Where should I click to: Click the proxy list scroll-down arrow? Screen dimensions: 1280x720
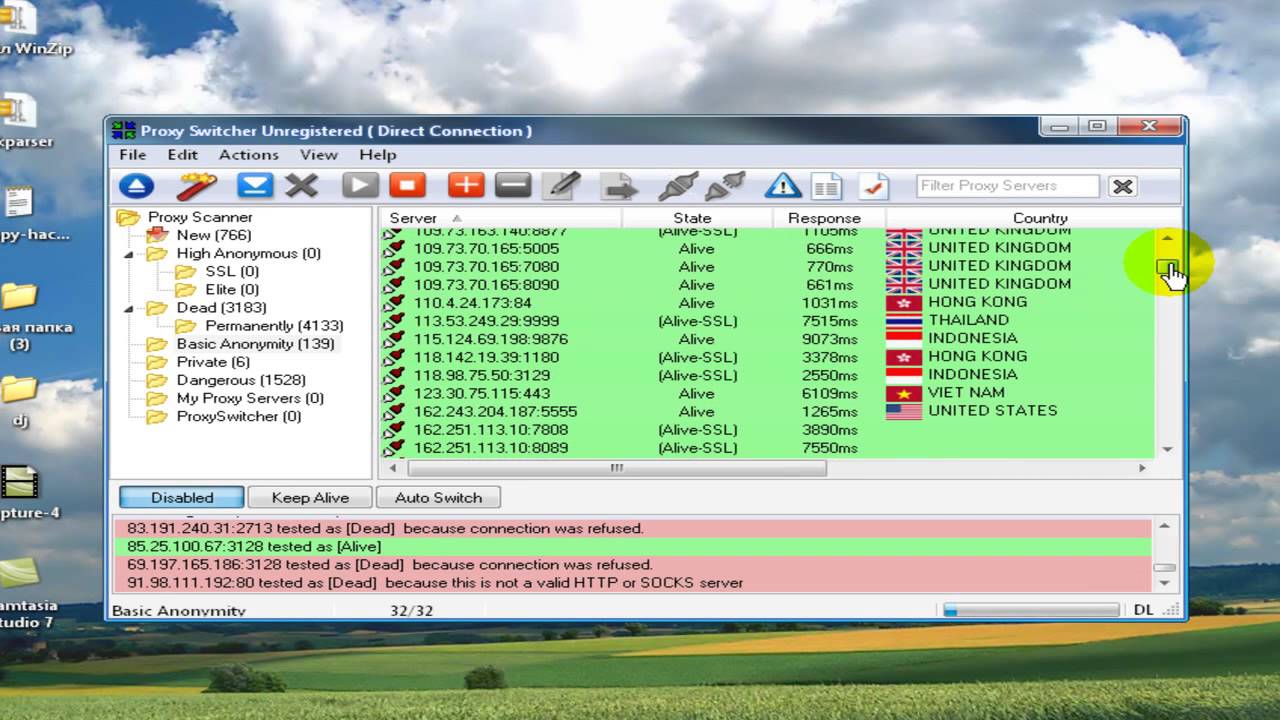[1167, 450]
